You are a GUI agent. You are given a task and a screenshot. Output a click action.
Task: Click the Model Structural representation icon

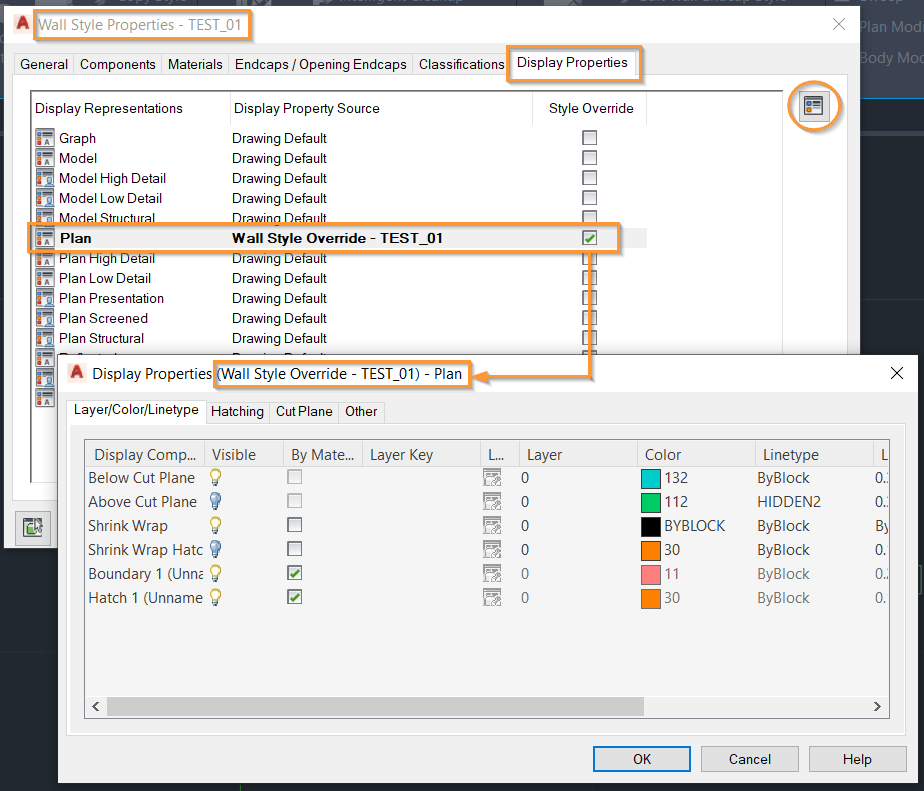[x=47, y=218]
